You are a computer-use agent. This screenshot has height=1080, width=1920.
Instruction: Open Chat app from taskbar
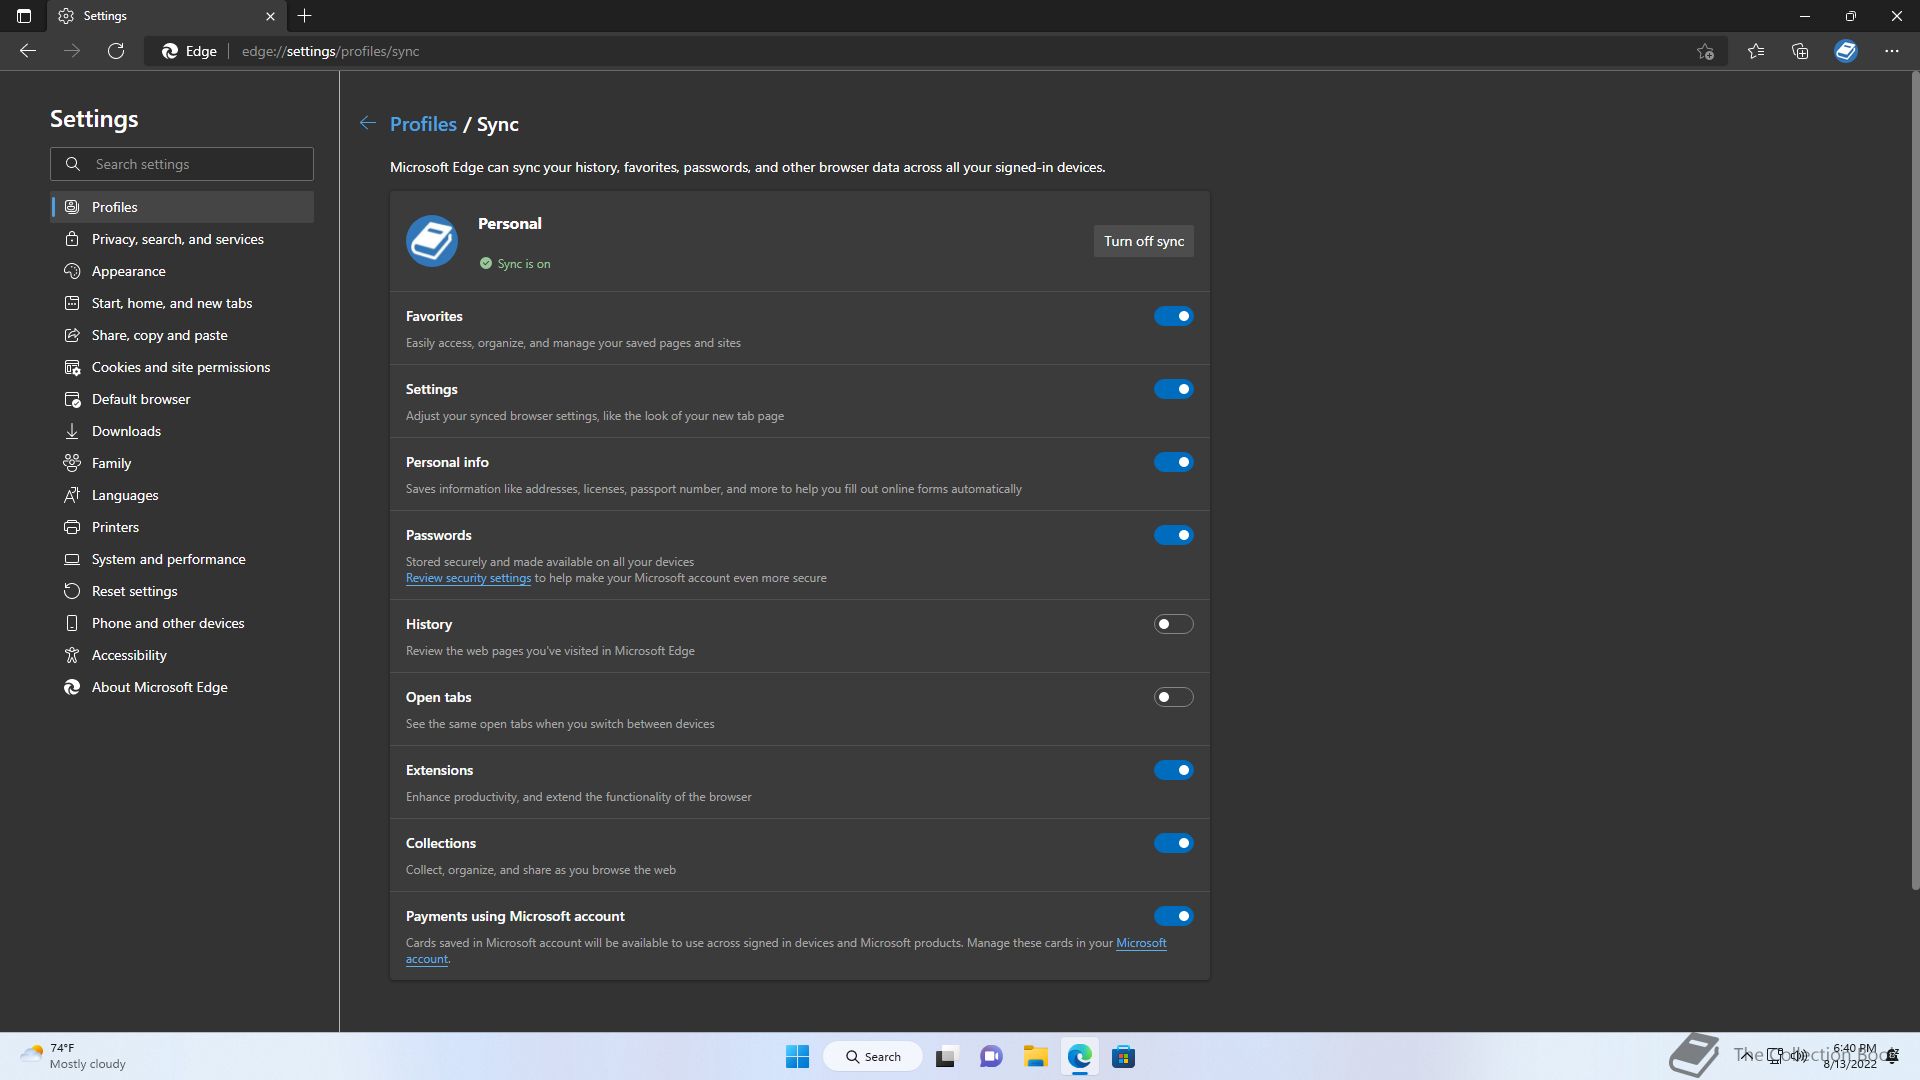point(991,1056)
